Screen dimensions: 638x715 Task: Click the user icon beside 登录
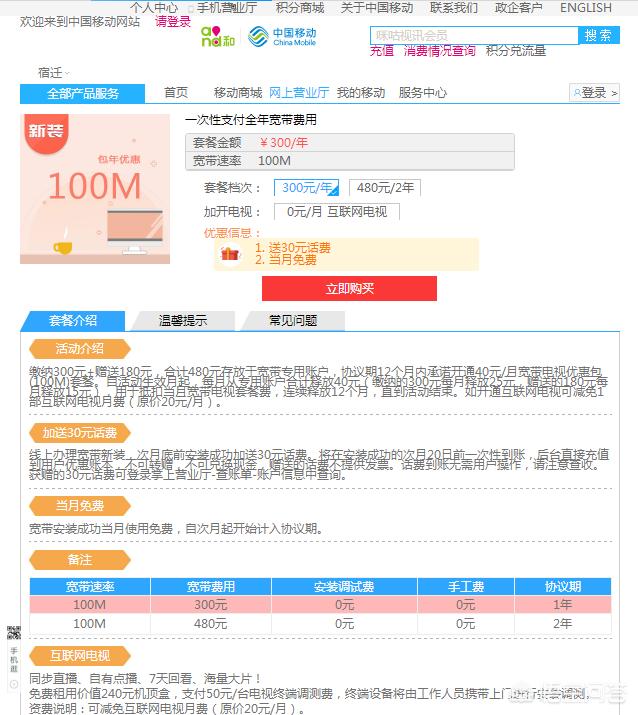pyautogui.click(x=577, y=93)
